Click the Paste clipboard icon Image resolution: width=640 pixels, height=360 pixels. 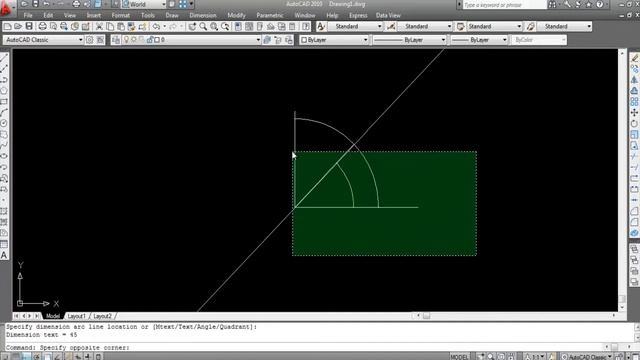pyautogui.click(x=121, y=27)
